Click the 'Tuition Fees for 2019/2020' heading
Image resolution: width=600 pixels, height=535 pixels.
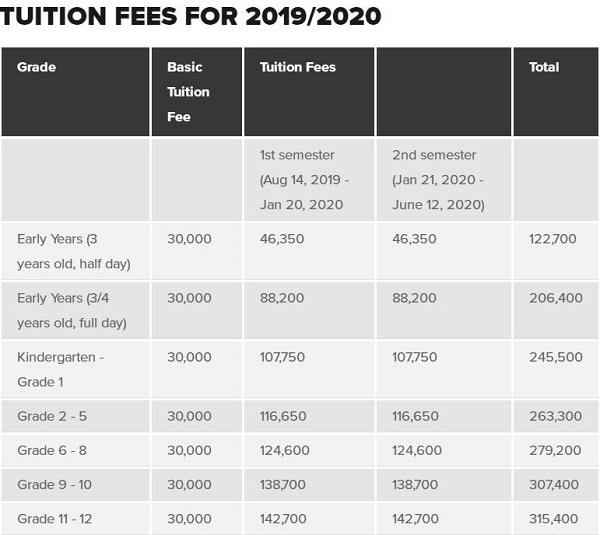pos(191,19)
